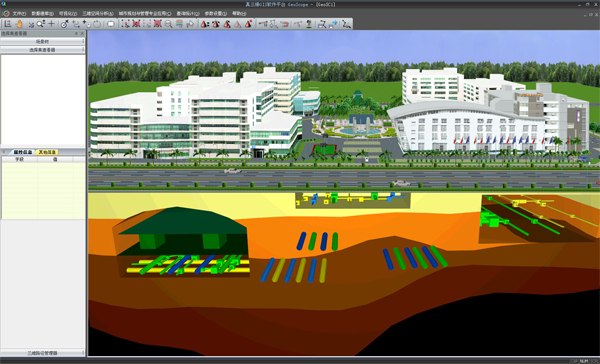The image size is (600, 364).
Task: Switch to the 属性信息 tab
Action: click(23, 152)
